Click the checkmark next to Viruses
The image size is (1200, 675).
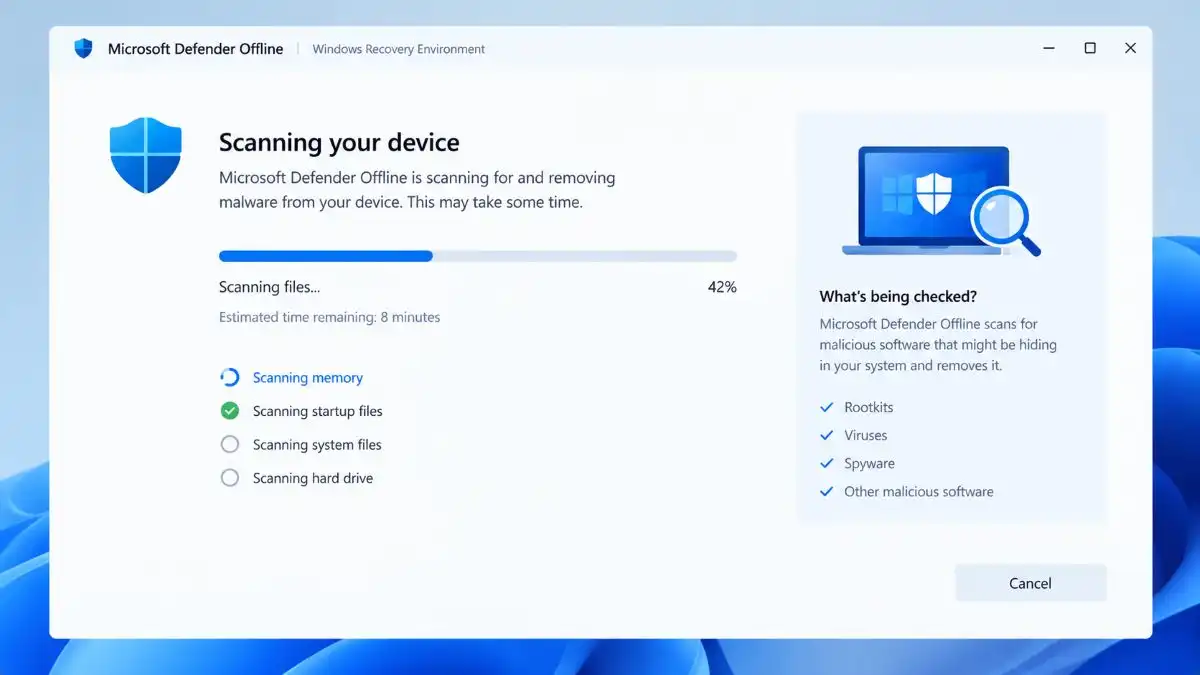pyautogui.click(x=827, y=435)
